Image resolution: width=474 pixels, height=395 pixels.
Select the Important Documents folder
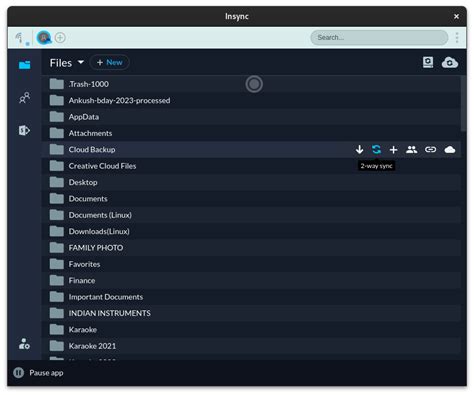click(x=251, y=297)
